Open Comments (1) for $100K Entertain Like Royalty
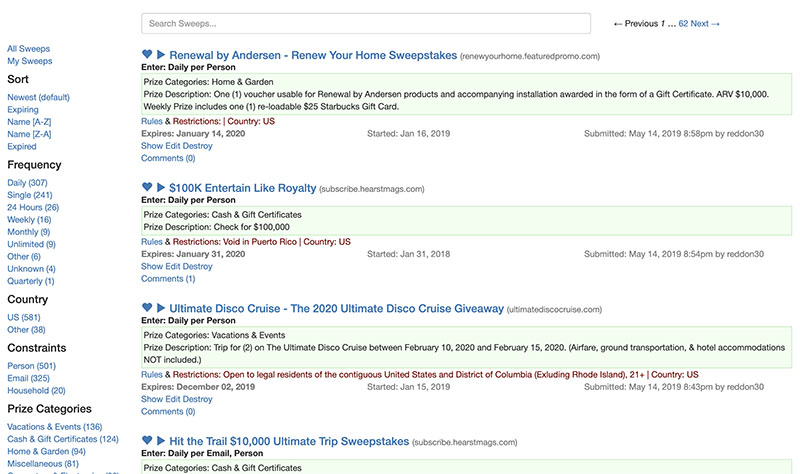This screenshot has width=800, height=474. (x=168, y=279)
